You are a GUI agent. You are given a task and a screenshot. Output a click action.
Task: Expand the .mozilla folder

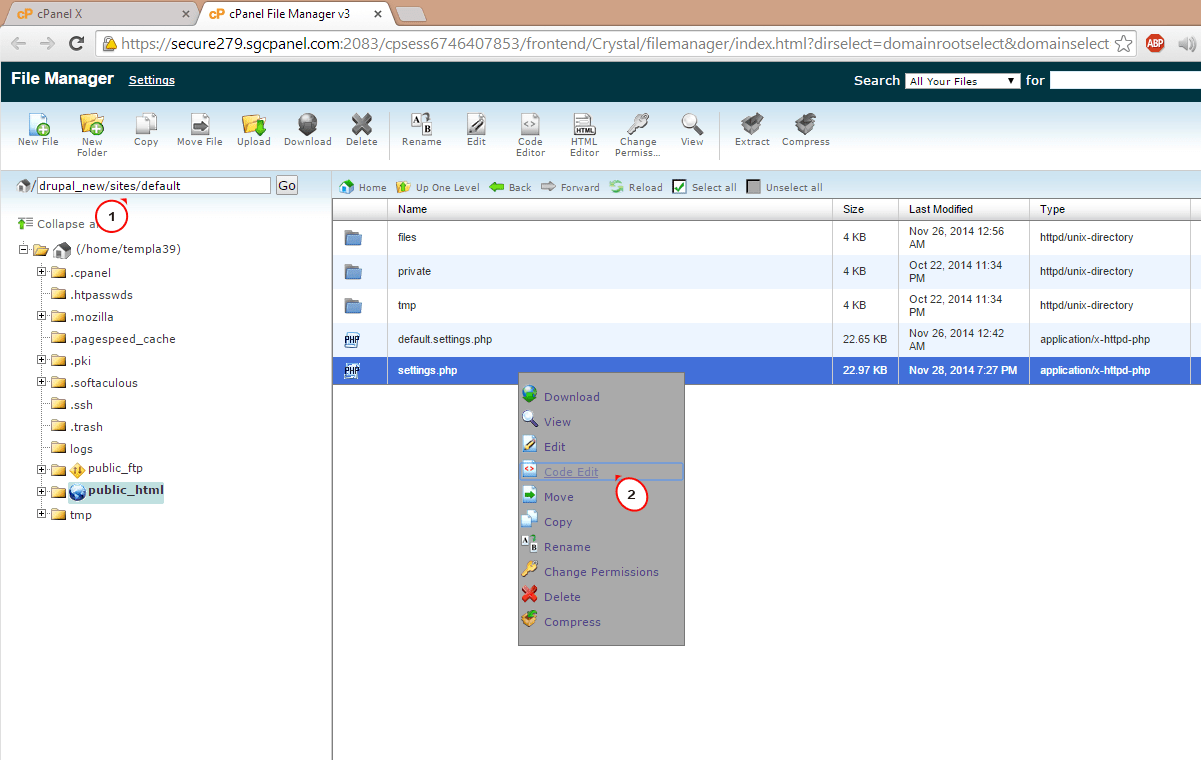[x=42, y=316]
